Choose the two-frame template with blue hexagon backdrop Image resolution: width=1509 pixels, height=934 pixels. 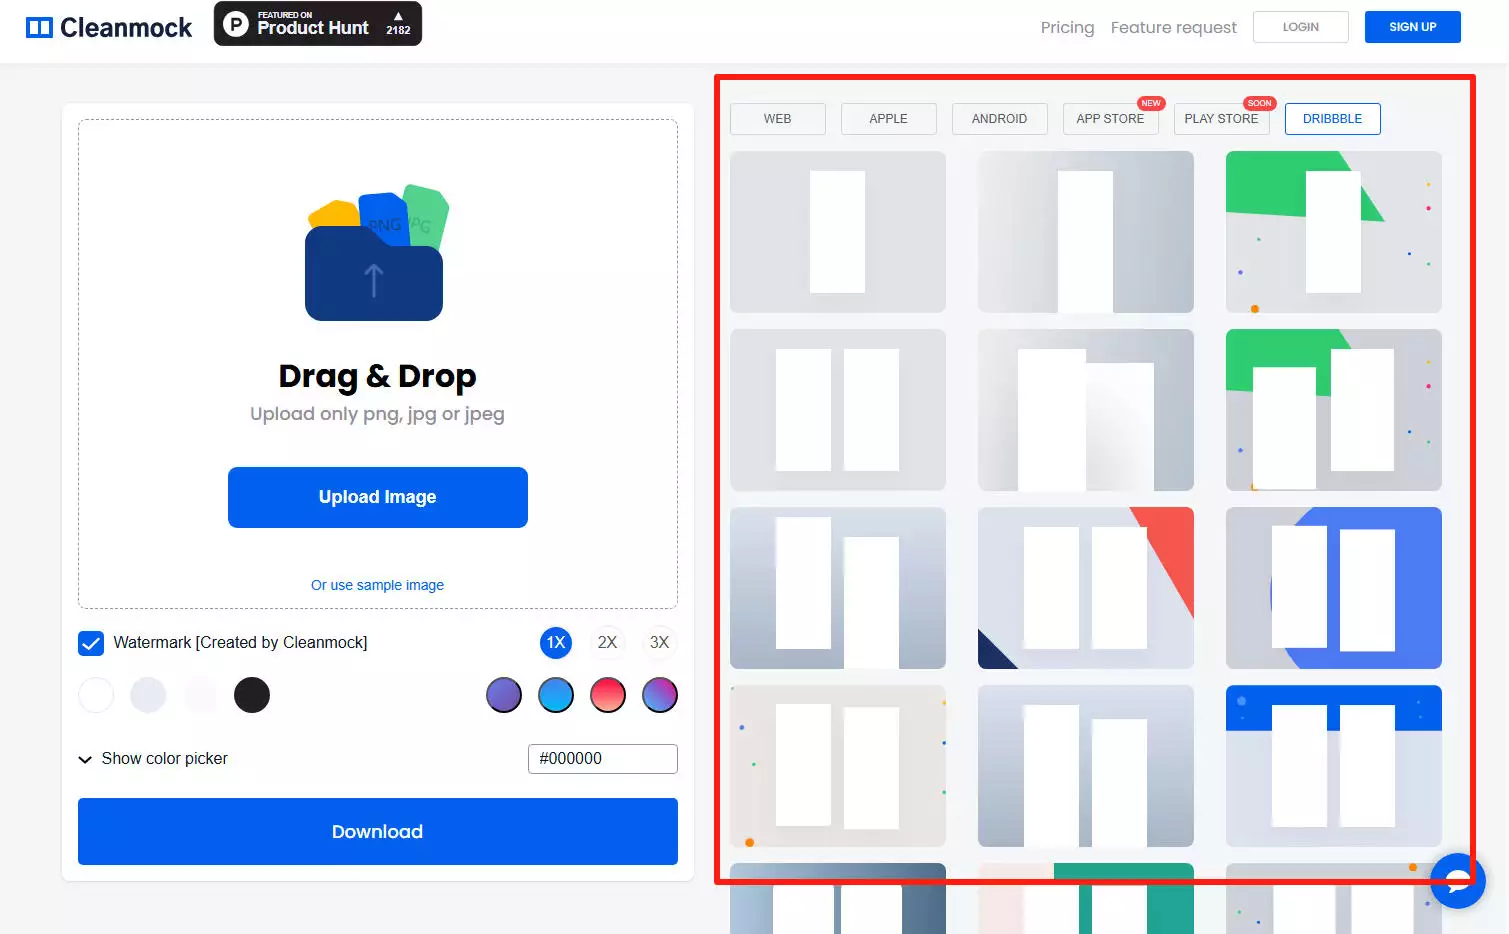[1334, 588]
